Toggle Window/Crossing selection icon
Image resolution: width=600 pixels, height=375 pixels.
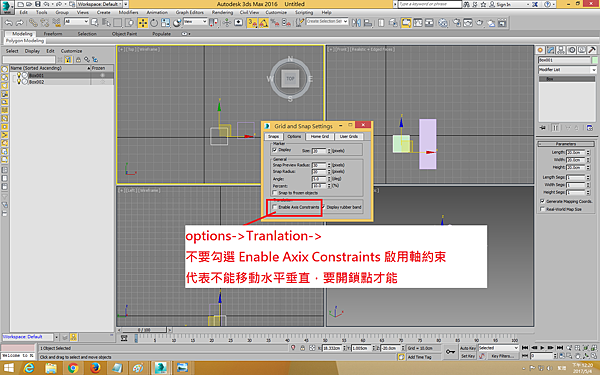point(129,23)
